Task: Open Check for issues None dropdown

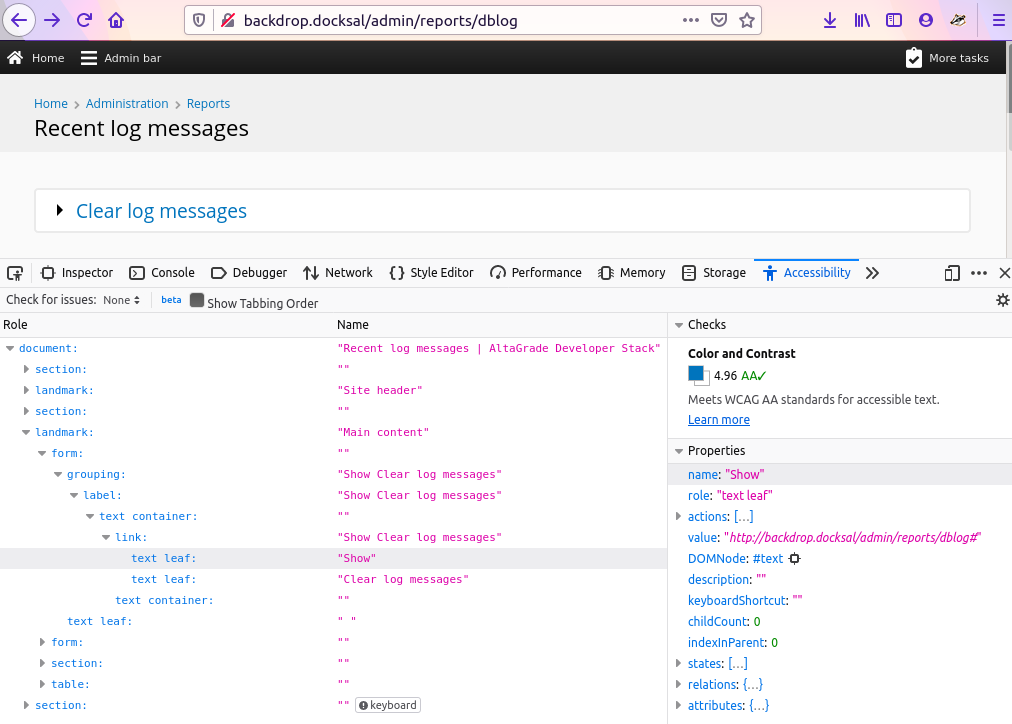Action: (x=121, y=300)
